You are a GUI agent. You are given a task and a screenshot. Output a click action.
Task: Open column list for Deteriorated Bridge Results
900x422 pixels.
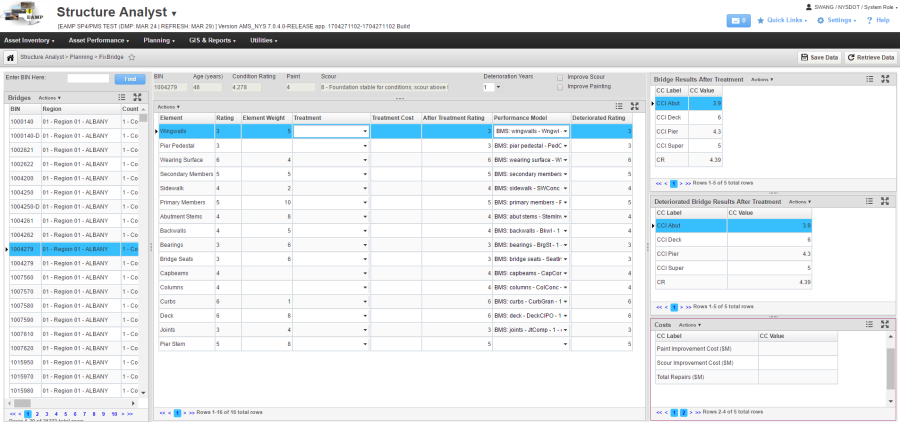pyautogui.click(x=868, y=201)
